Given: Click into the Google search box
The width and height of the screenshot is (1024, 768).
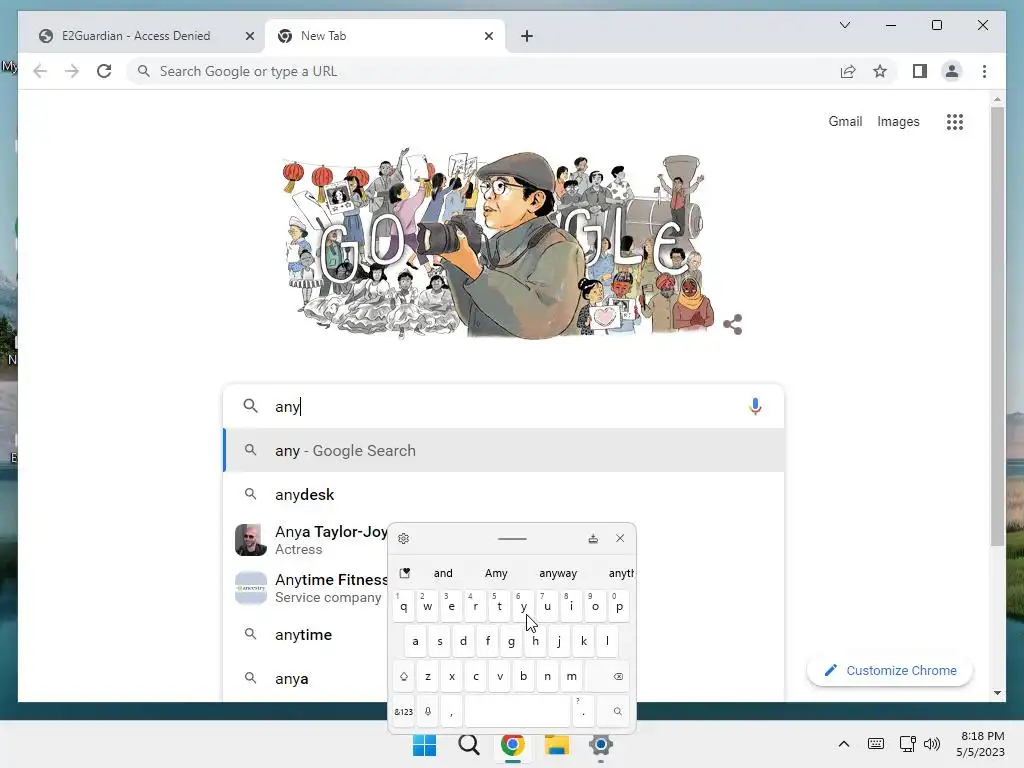Looking at the screenshot, I should (504, 406).
